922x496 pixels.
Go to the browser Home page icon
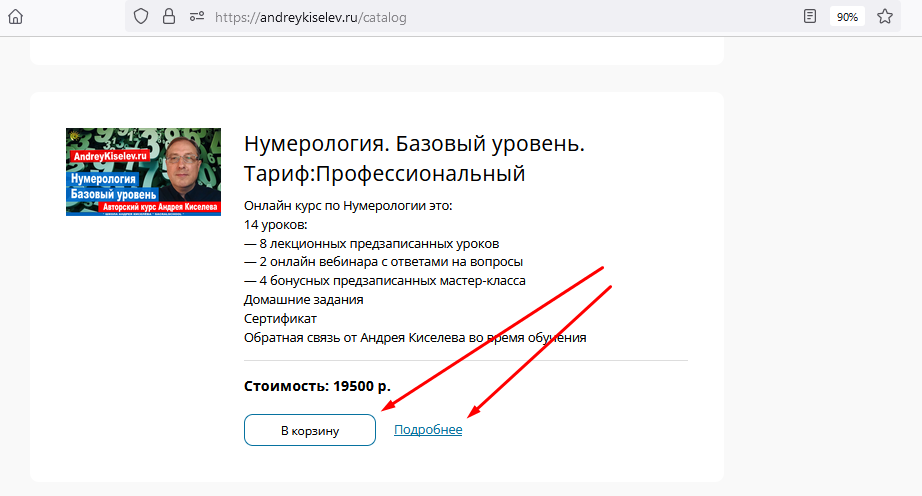(x=16, y=17)
